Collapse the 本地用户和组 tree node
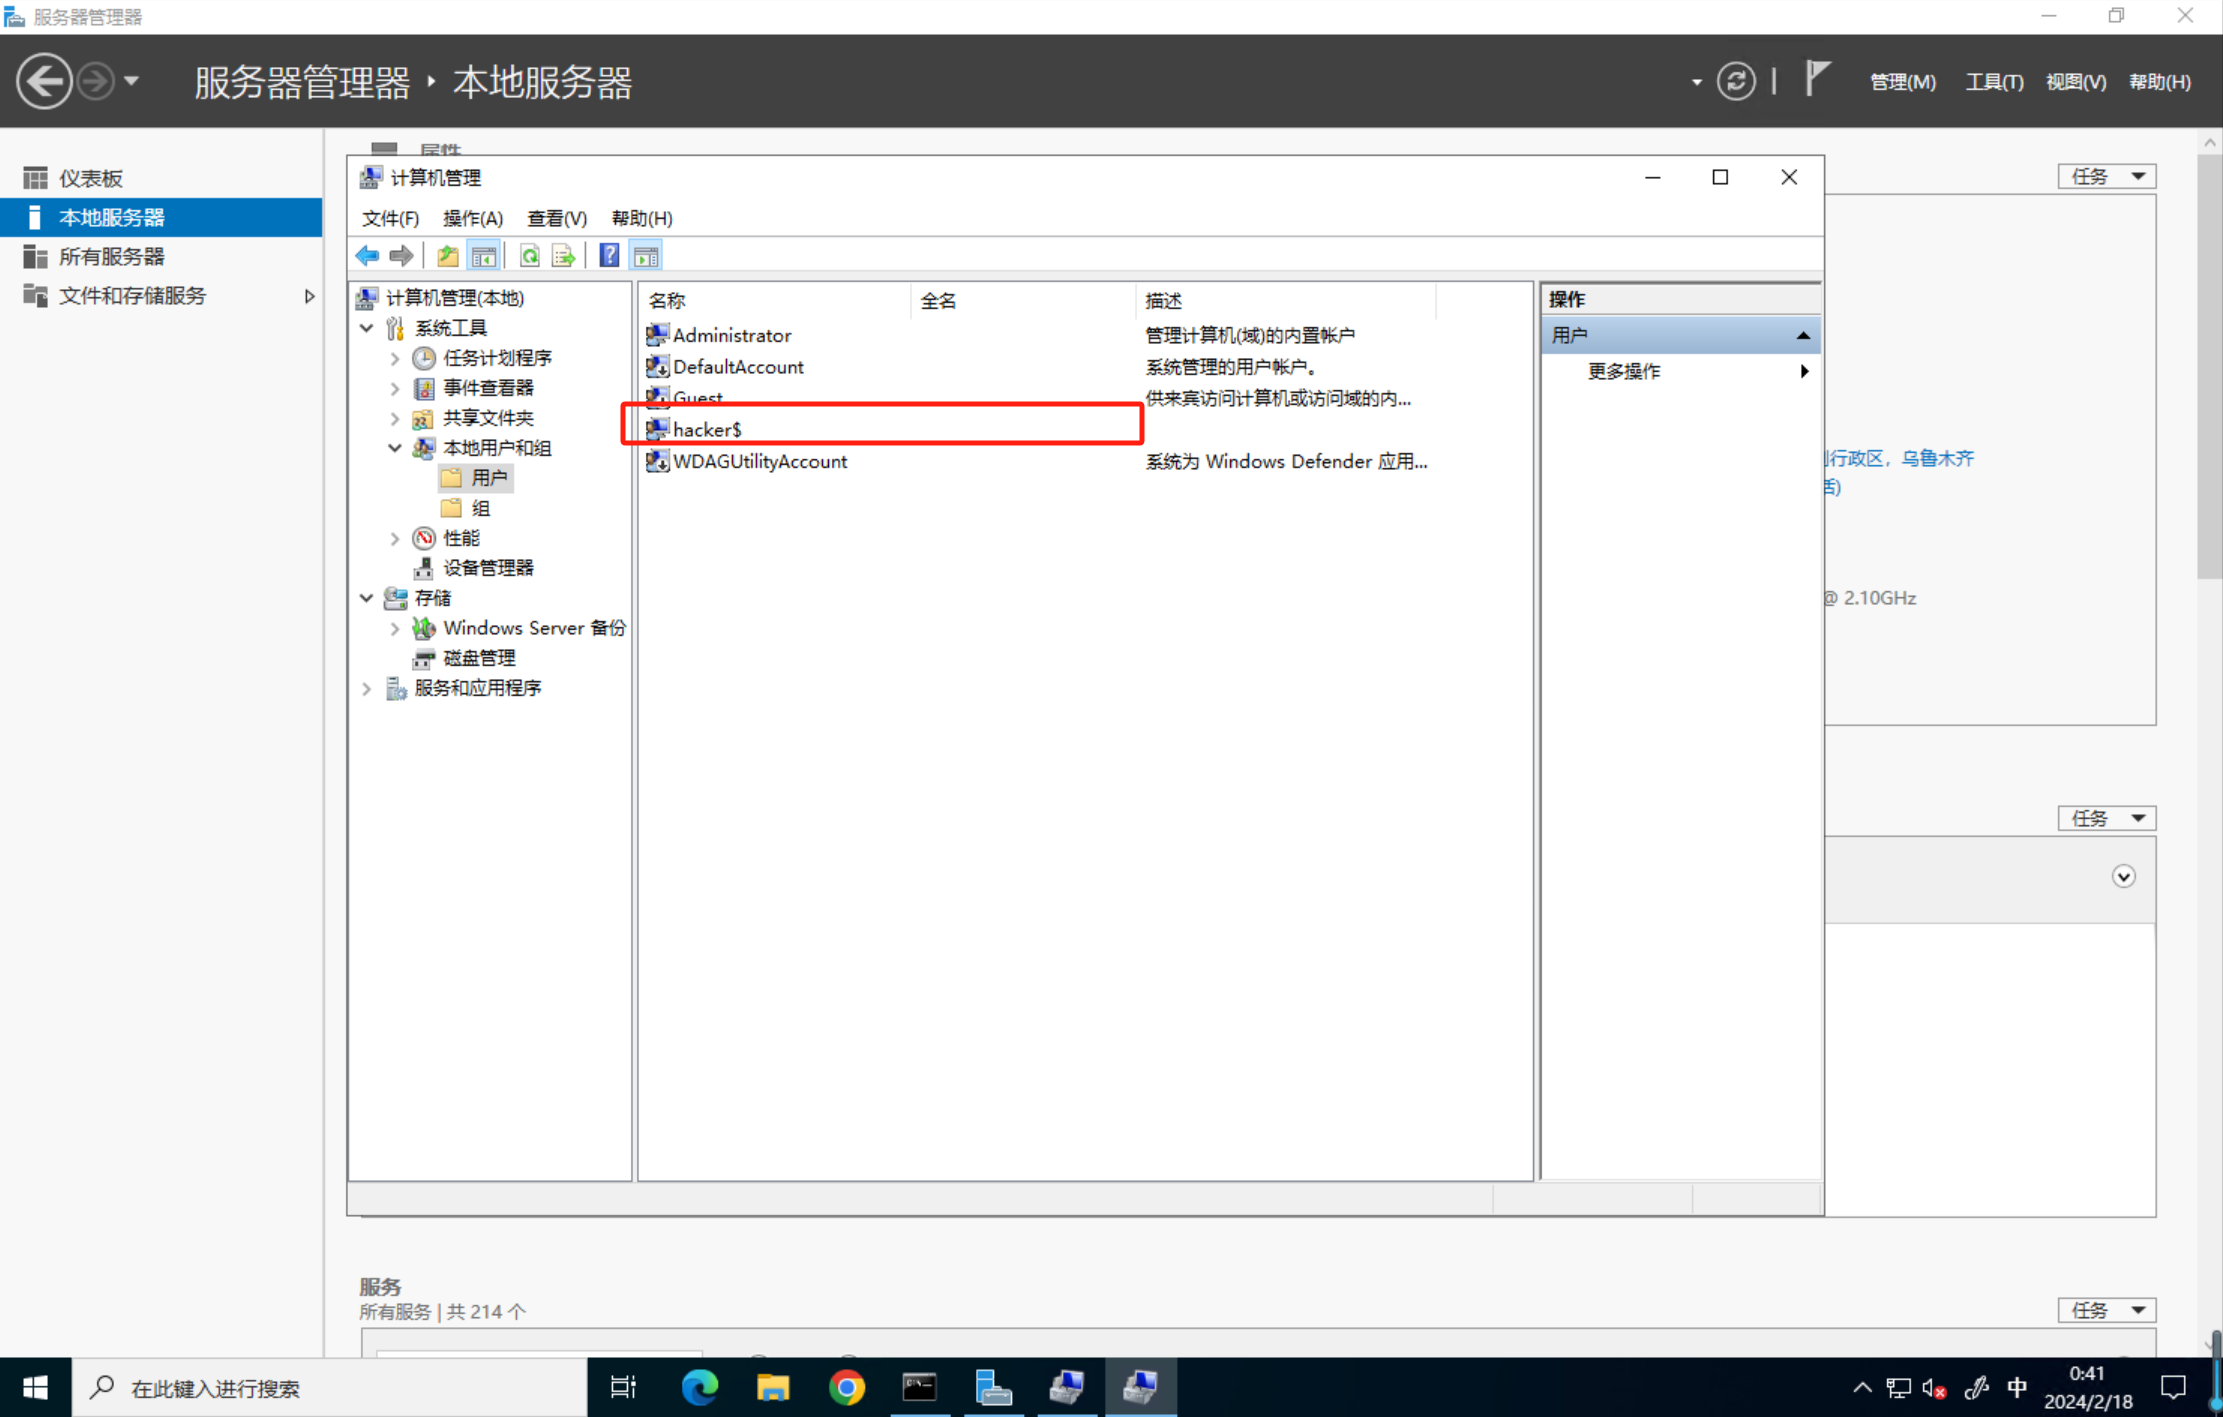Image resolution: width=2223 pixels, height=1417 pixels. pyautogui.click(x=395, y=448)
